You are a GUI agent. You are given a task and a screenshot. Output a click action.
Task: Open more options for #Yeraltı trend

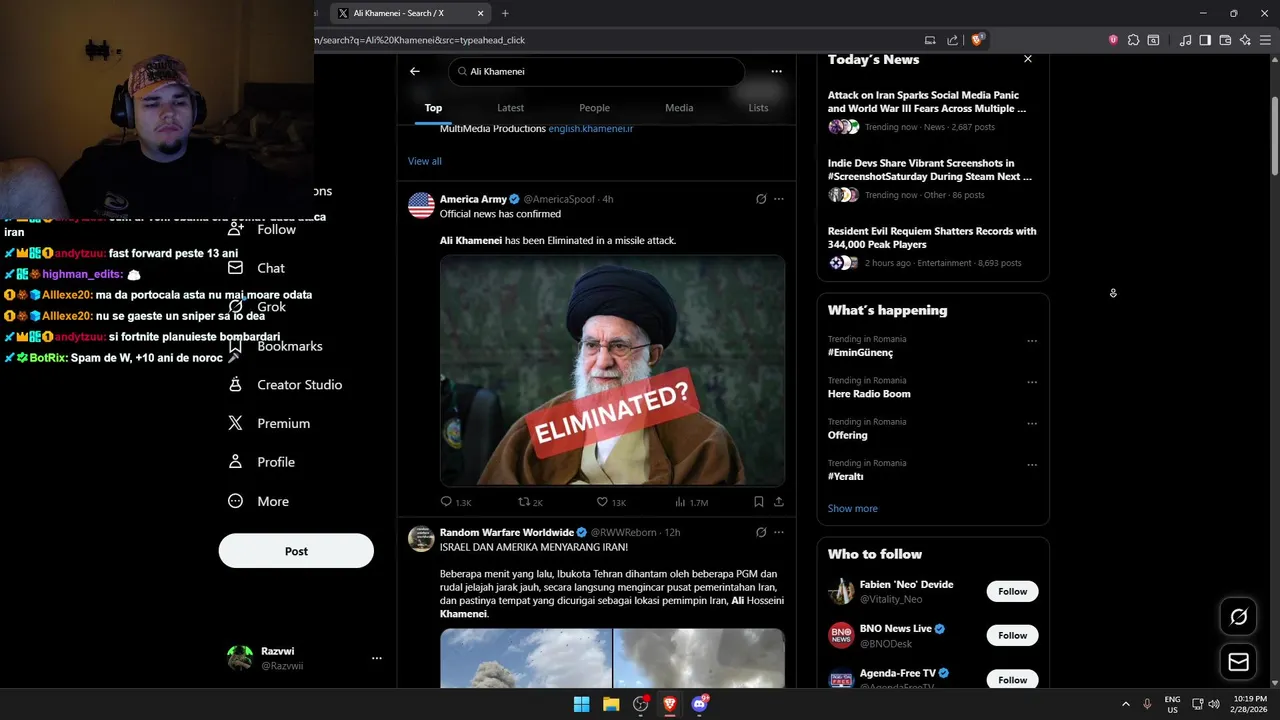tap(1032, 465)
